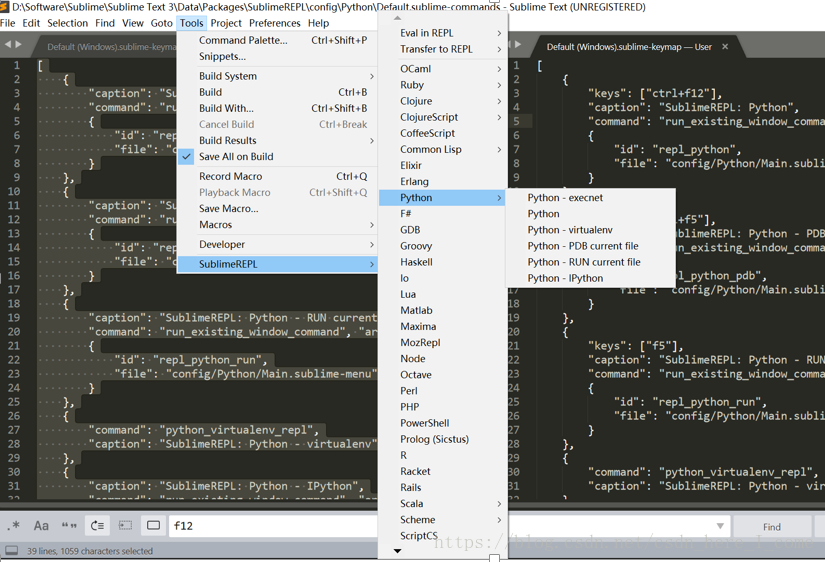This screenshot has height=562, width=825.
Task: Expand Eval in REPL submenu
Action: [x=442, y=33]
